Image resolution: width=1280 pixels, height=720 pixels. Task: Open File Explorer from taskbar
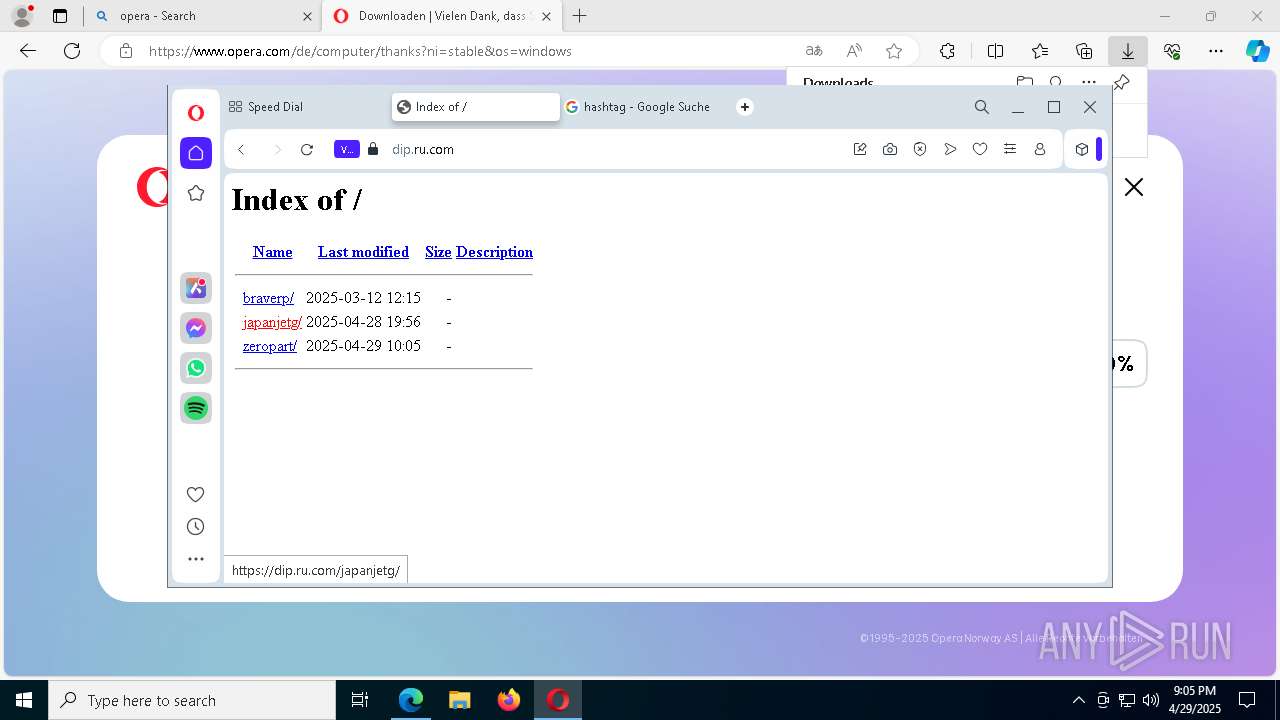460,700
